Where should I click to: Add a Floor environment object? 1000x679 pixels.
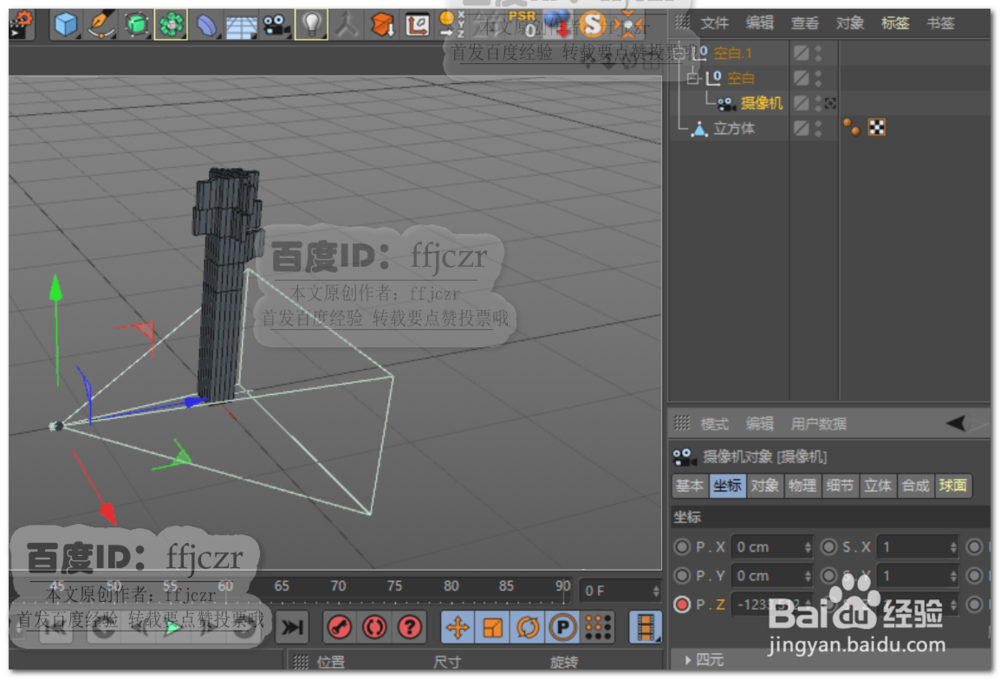(x=242, y=26)
